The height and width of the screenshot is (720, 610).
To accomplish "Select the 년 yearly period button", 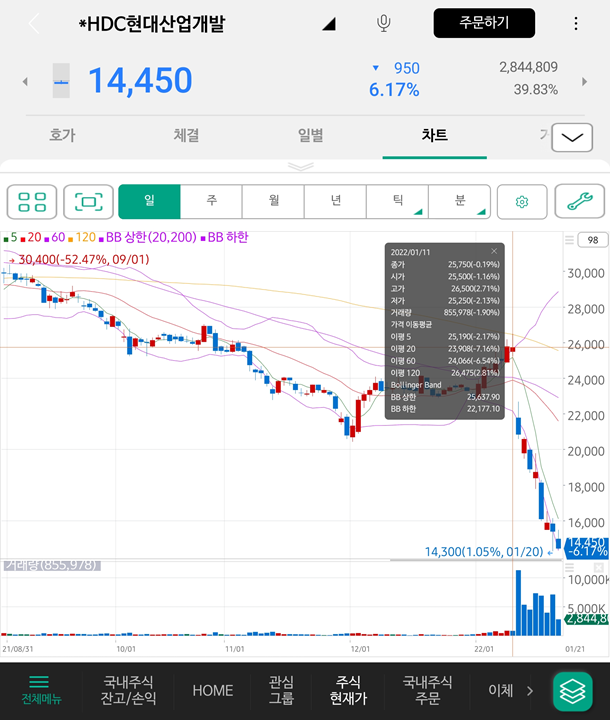I will click(335, 202).
